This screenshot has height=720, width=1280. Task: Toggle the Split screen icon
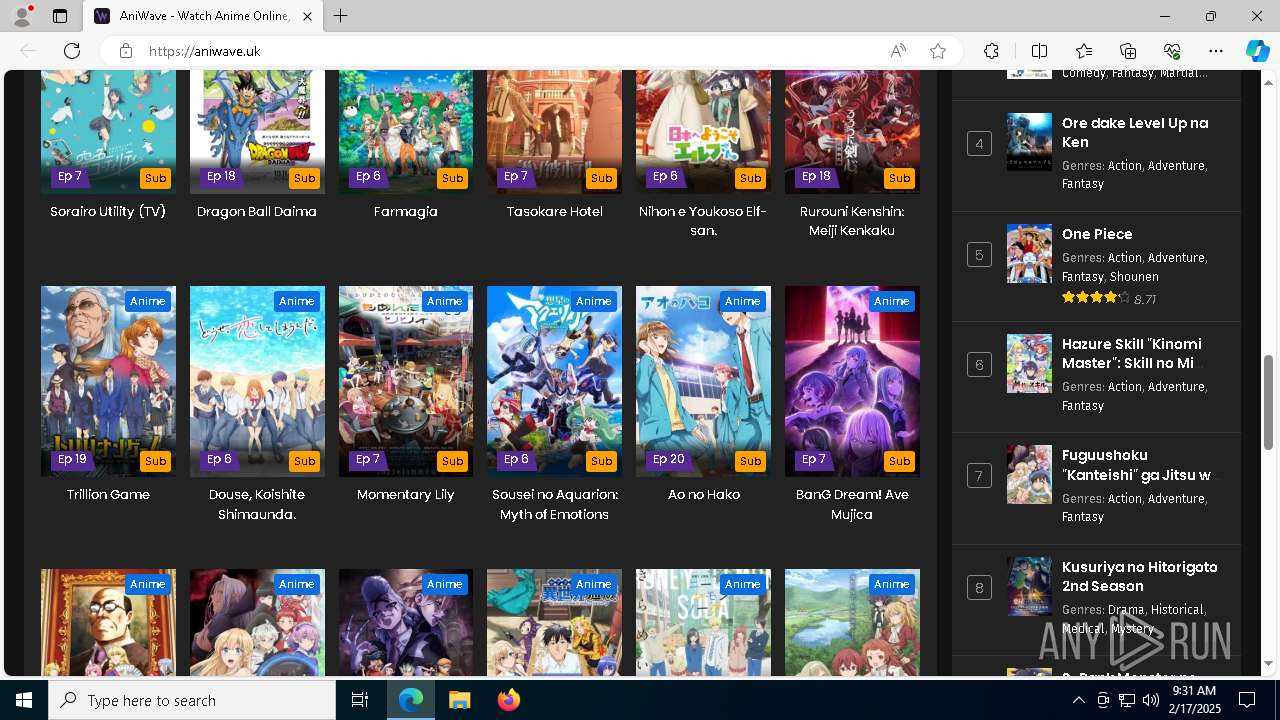coord(1039,51)
